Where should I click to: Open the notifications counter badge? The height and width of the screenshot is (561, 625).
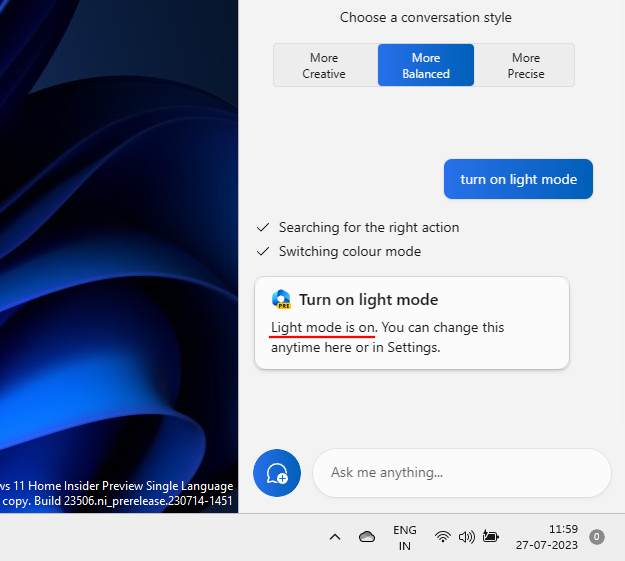pyautogui.click(x=597, y=537)
